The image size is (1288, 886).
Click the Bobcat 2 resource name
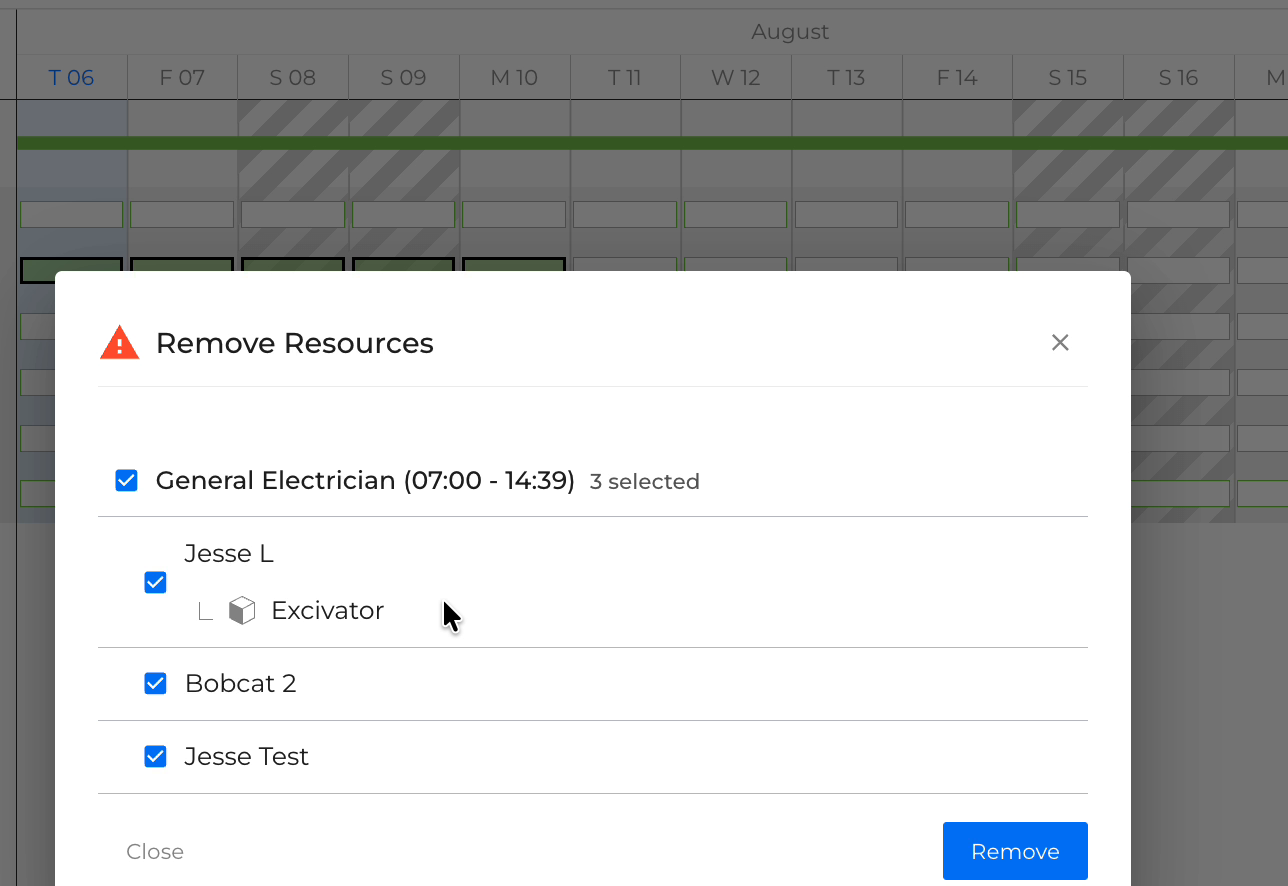(x=241, y=684)
